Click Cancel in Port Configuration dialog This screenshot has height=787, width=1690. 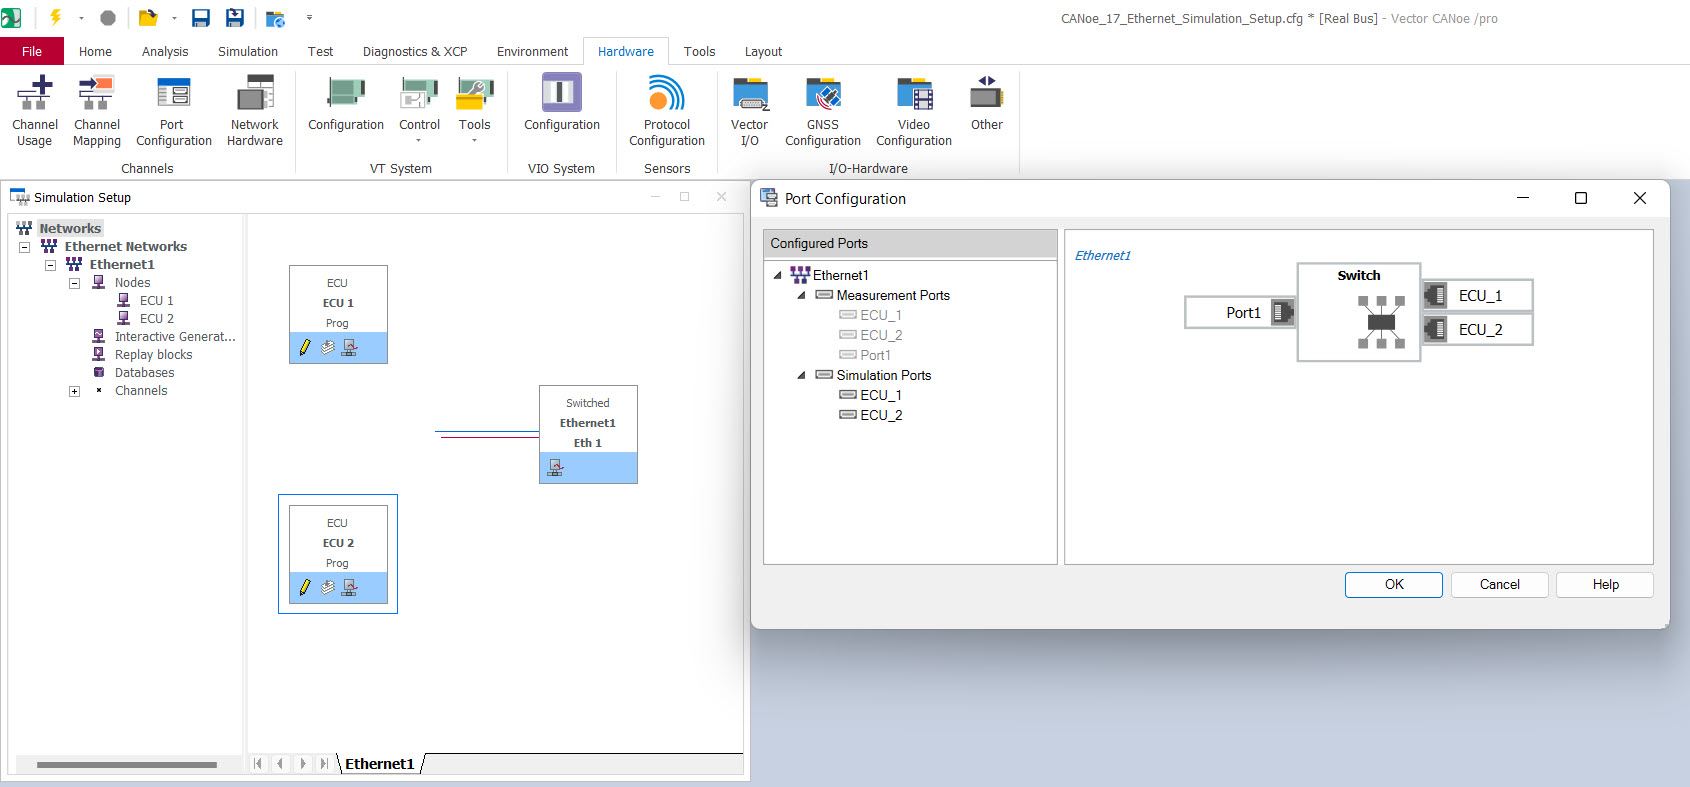1499,585
